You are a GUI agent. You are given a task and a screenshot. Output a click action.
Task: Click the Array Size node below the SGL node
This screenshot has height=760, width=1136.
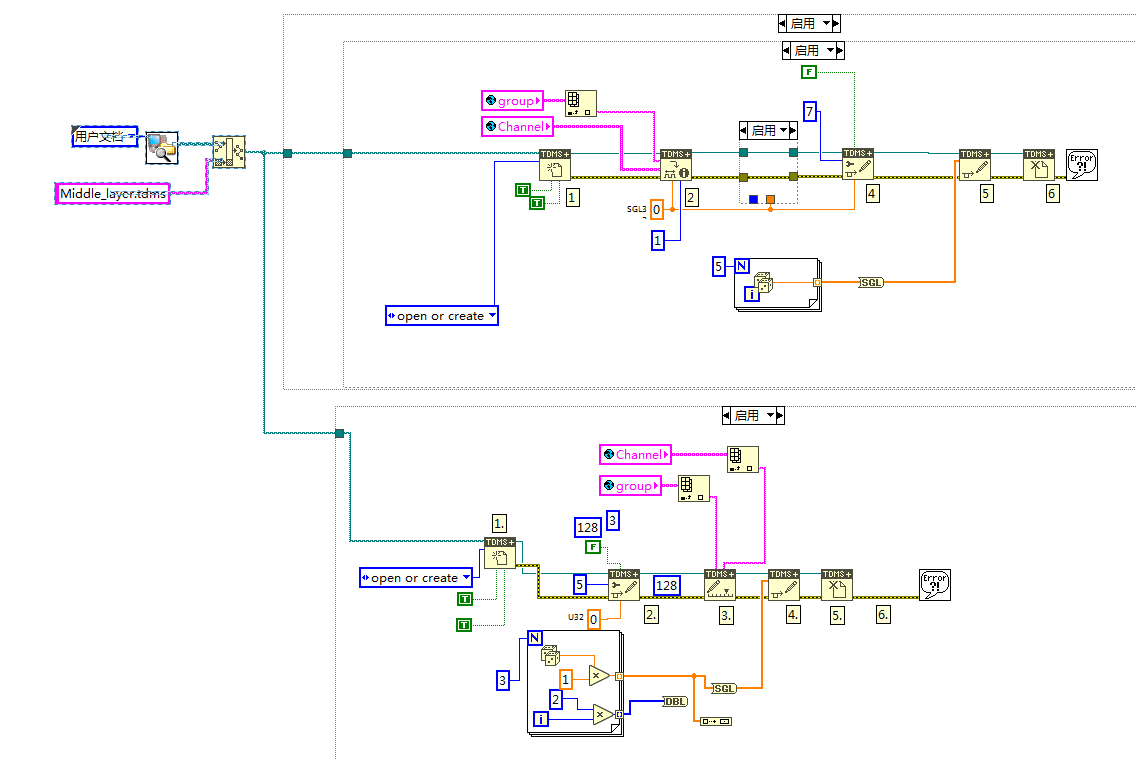click(x=716, y=721)
